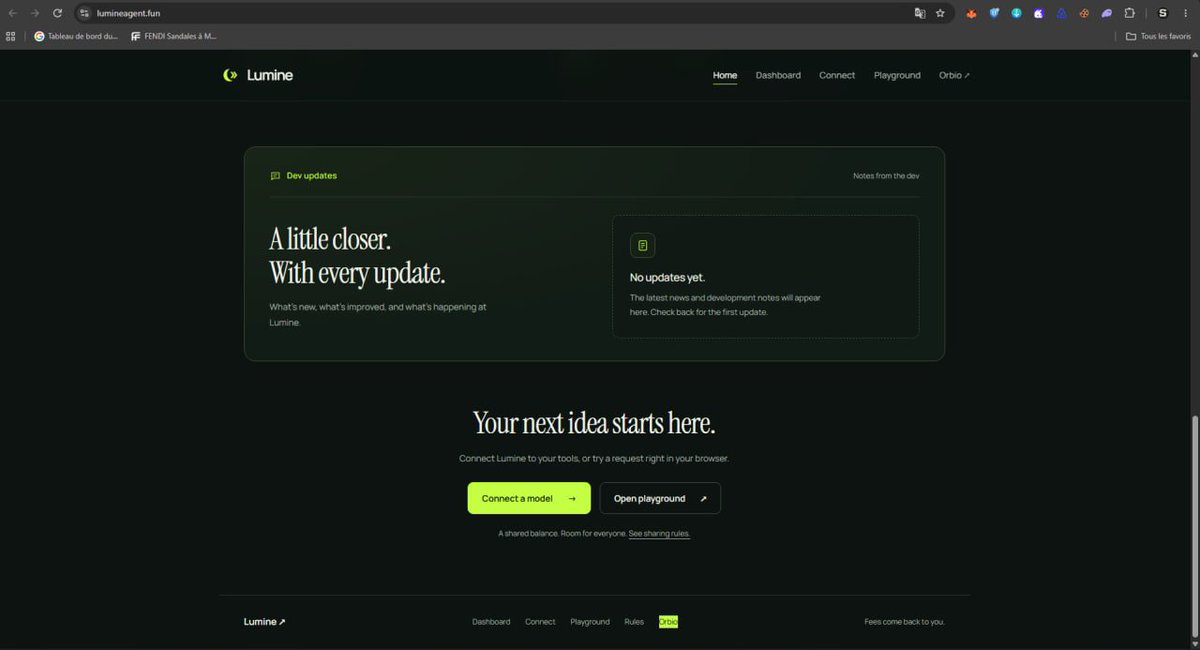
Task: Open the extensions puzzle piece menu
Action: click(x=1130, y=13)
